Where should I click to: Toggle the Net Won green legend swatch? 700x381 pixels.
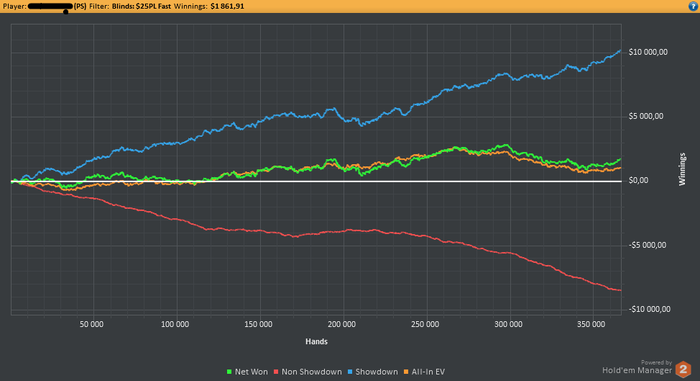229,372
